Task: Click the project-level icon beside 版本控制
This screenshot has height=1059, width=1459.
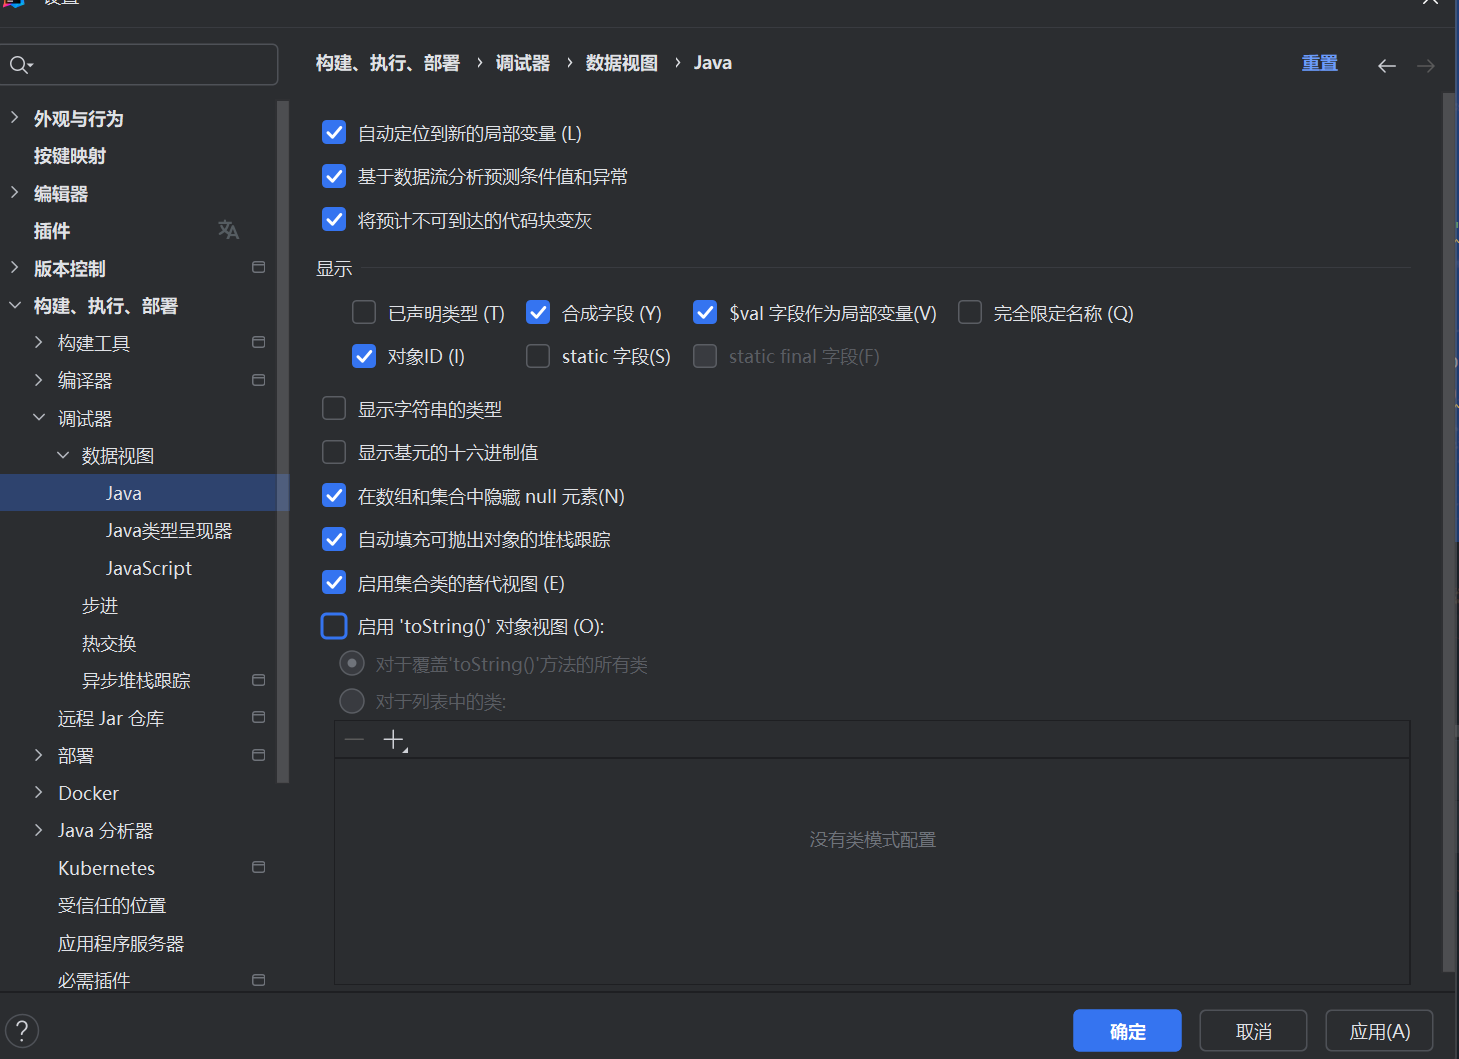Action: pyautogui.click(x=258, y=268)
